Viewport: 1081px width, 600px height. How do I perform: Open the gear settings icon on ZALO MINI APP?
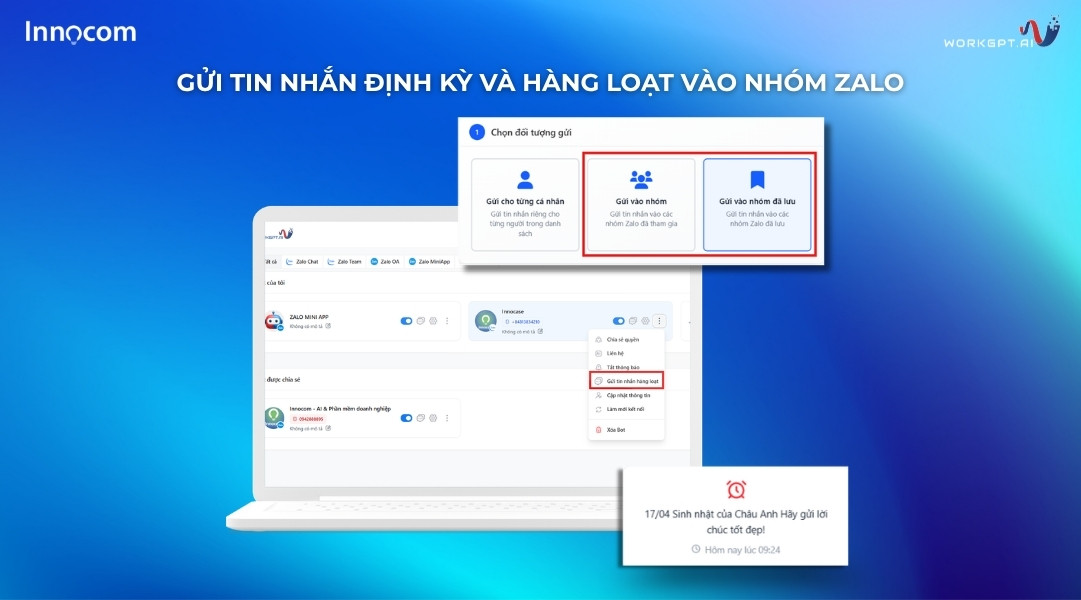433,321
